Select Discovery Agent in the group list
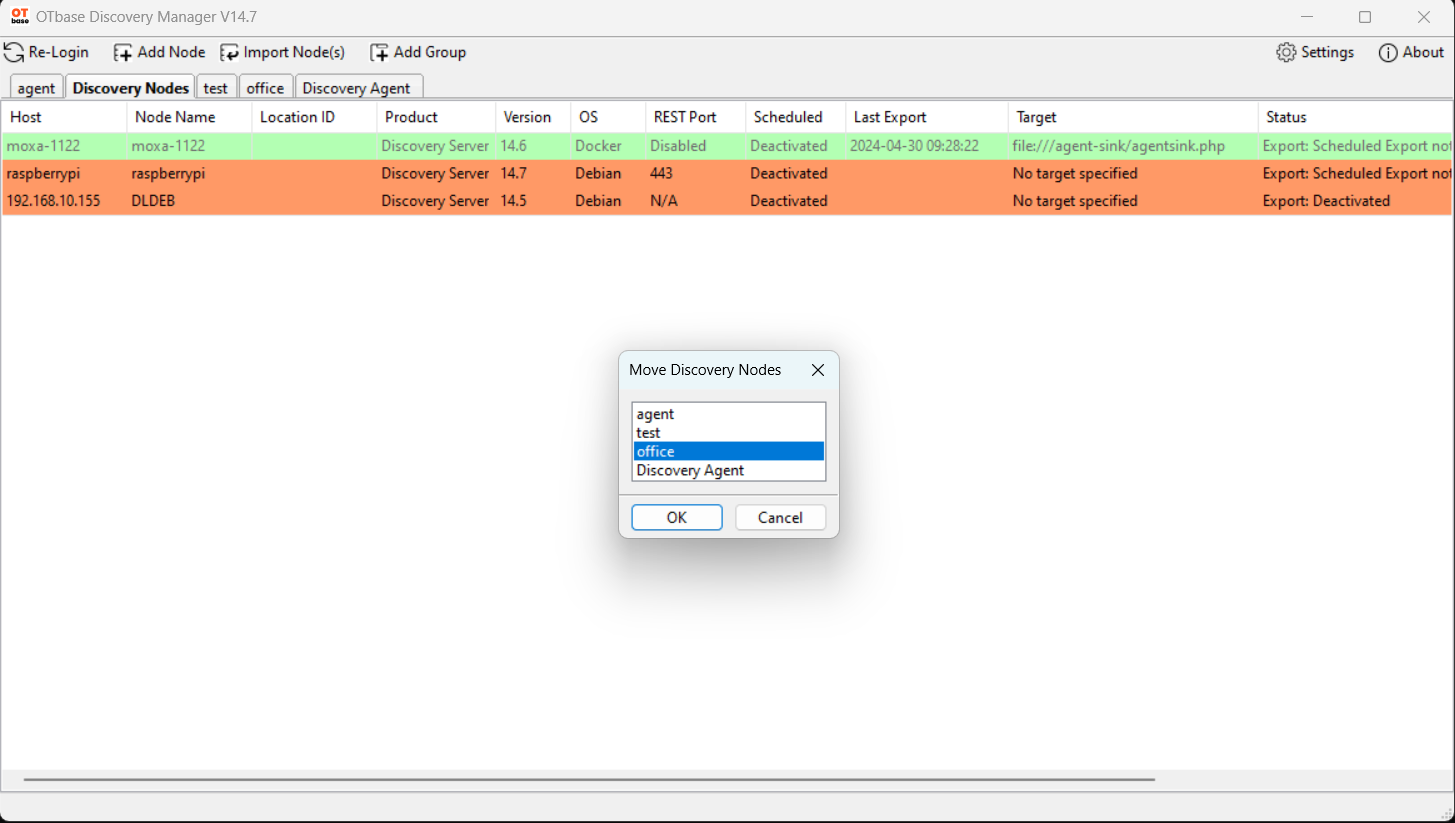The image size is (1455, 823). point(729,470)
